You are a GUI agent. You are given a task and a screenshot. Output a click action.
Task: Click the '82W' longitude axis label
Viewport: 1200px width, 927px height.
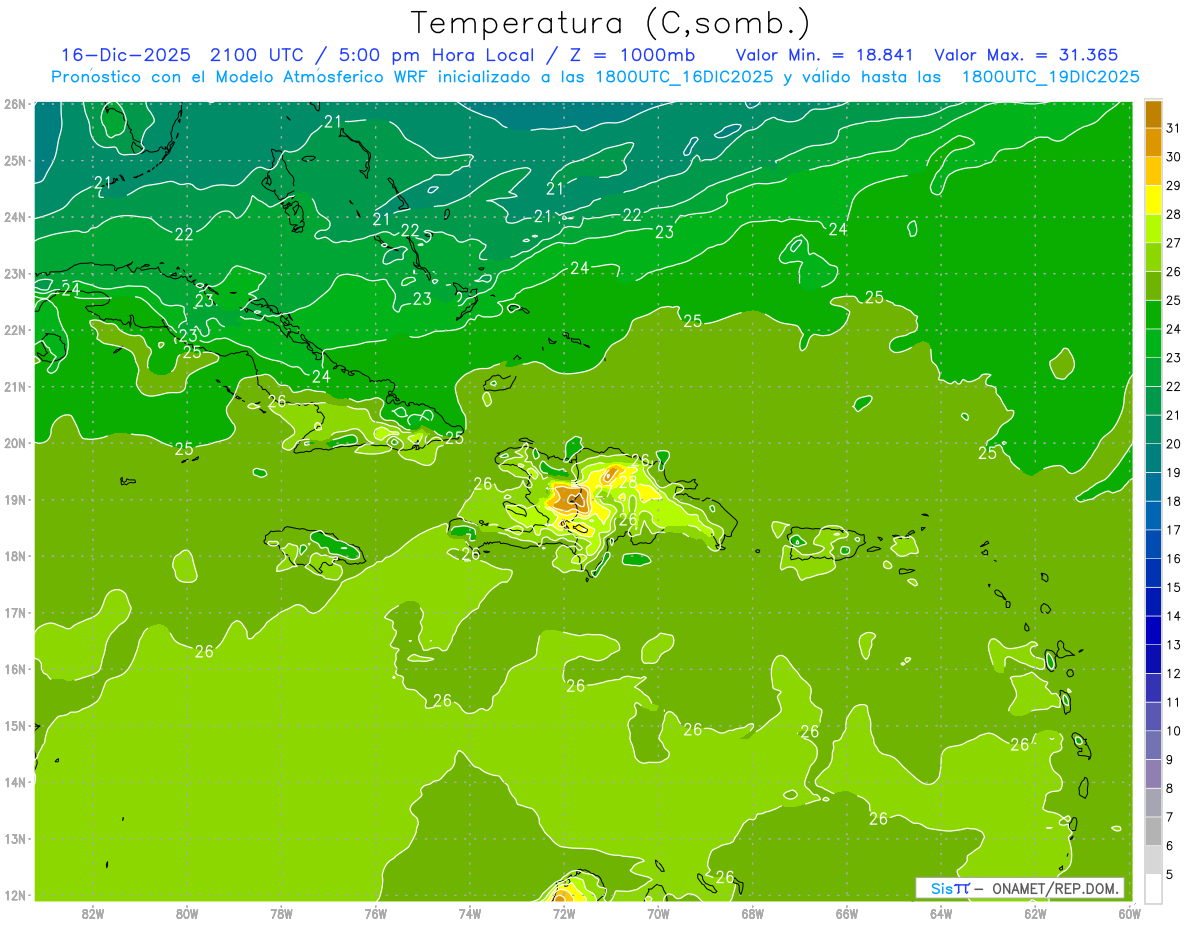(x=93, y=913)
